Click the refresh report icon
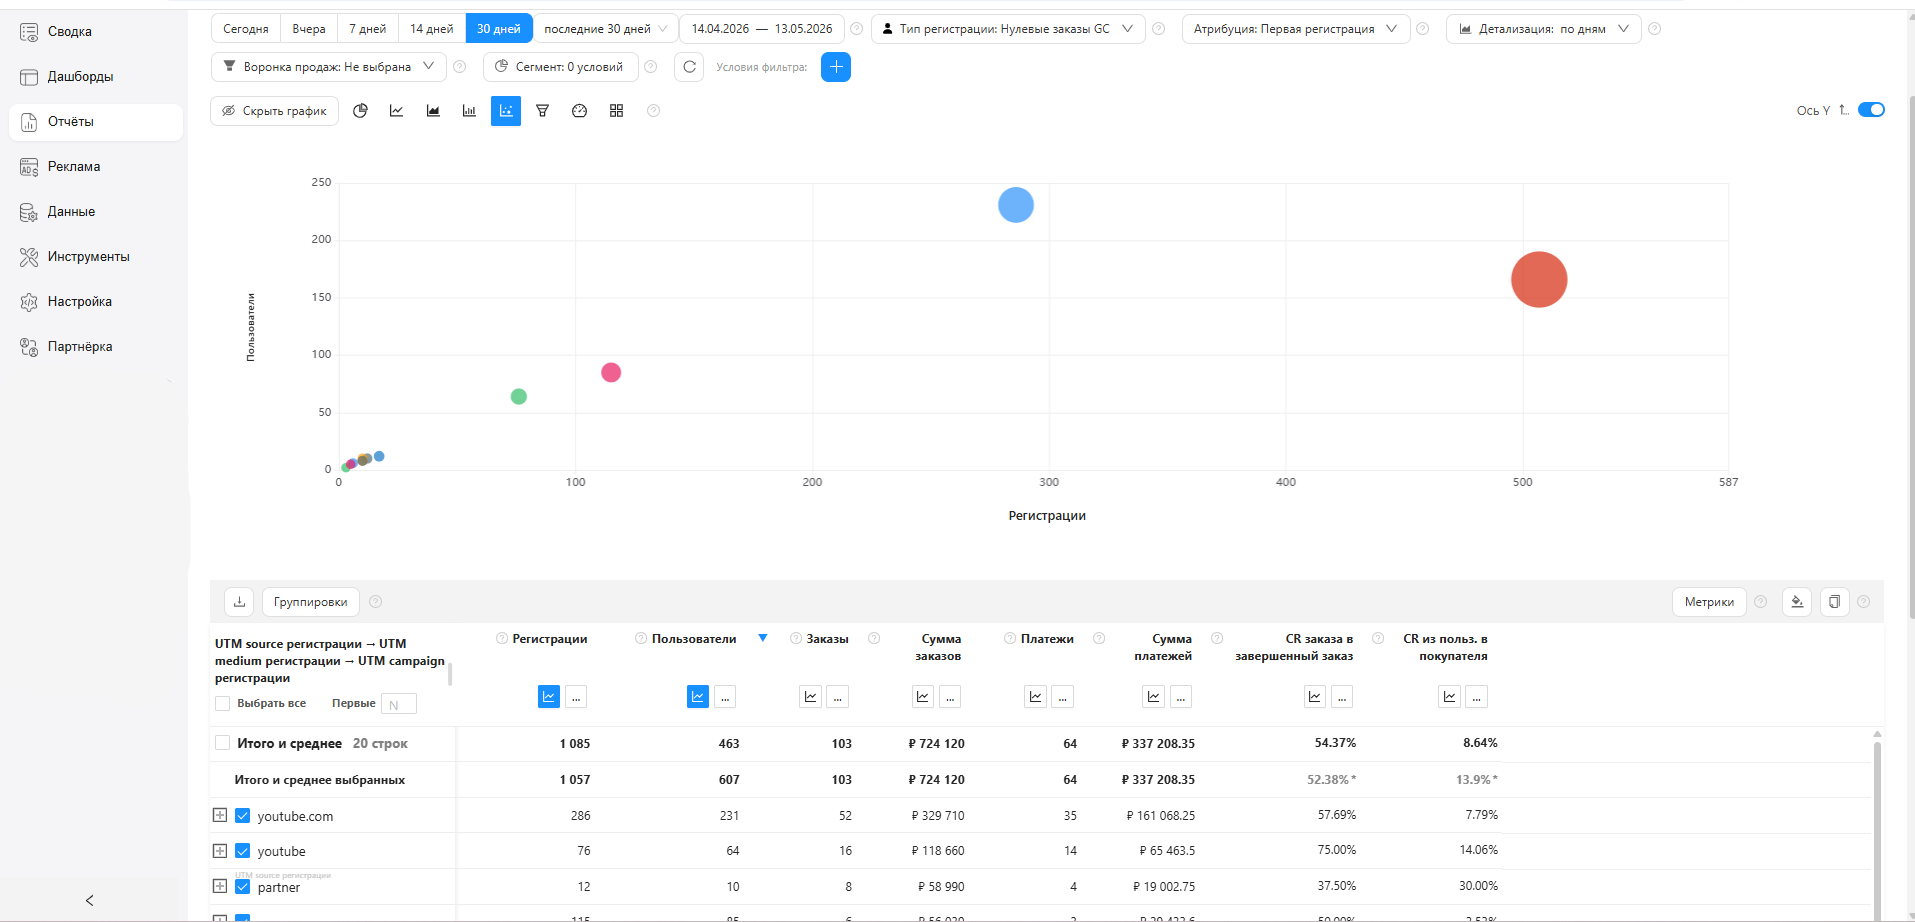 (x=689, y=67)
